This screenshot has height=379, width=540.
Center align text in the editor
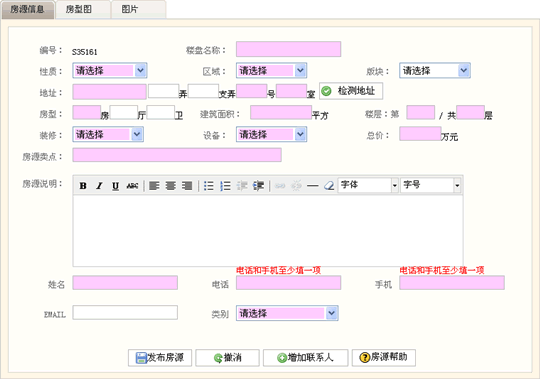[x=170, y=186]
